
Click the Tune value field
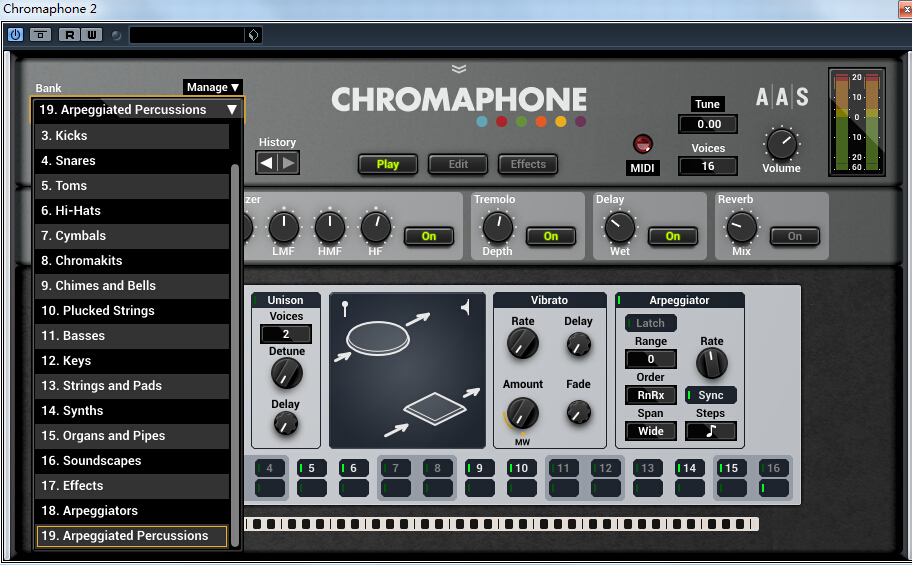(708, 124)
